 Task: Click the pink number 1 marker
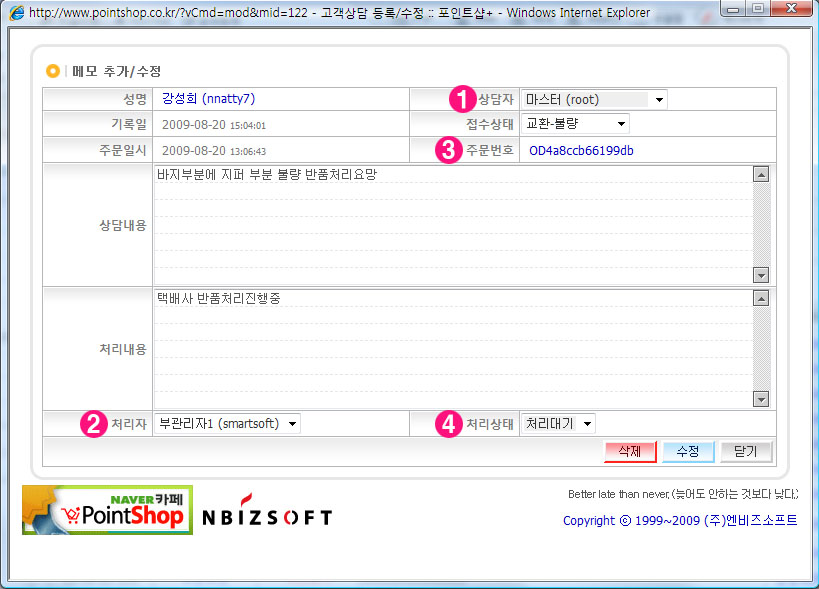[461, 99]
